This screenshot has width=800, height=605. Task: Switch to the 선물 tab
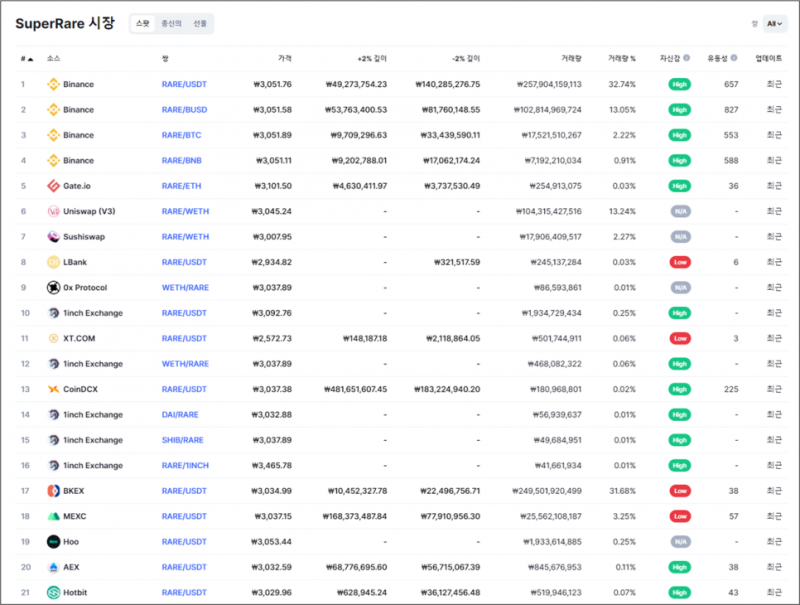click(x=200, y=23)
